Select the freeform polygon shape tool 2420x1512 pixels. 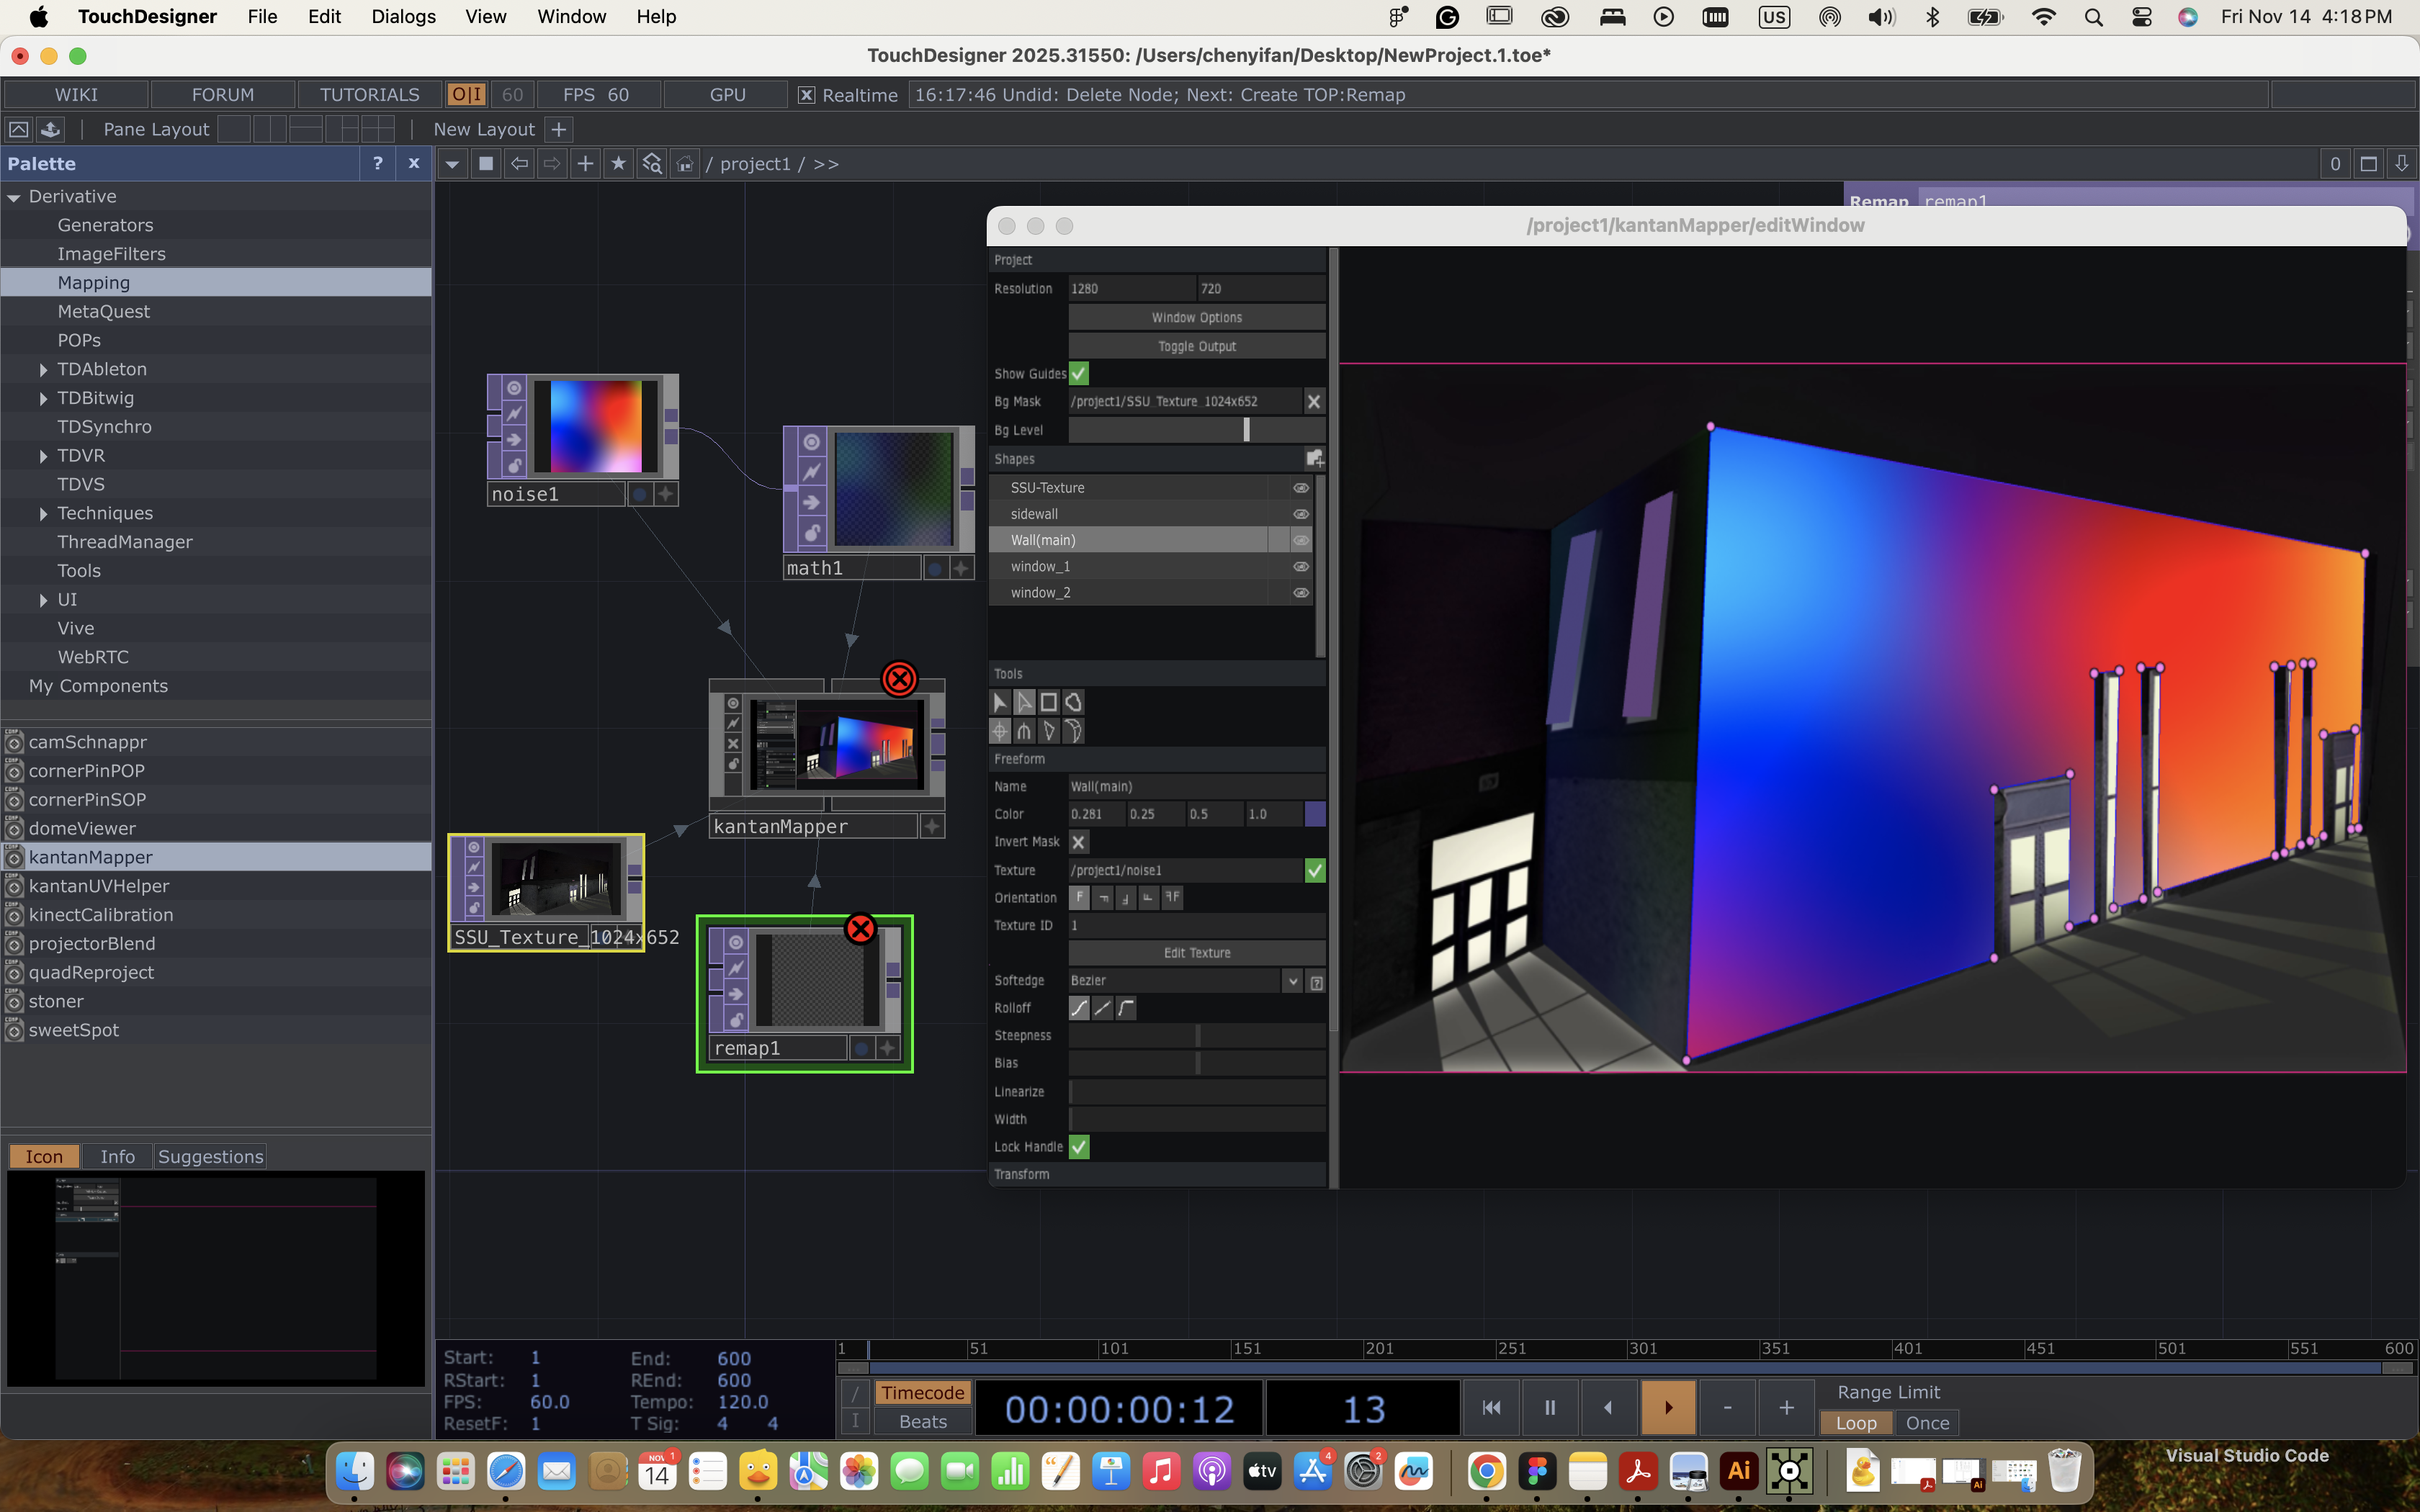[x=1073, y=702]
